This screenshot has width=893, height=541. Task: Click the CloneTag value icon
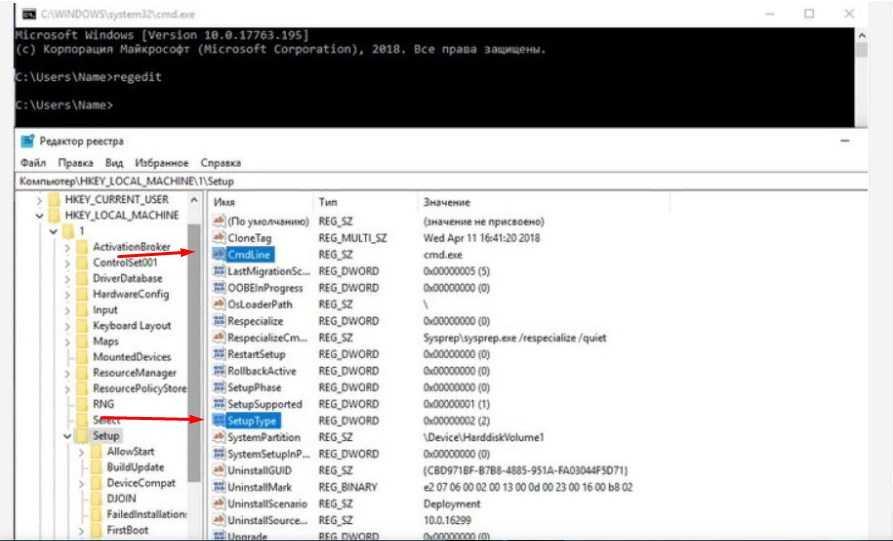[x=219, y=237]
